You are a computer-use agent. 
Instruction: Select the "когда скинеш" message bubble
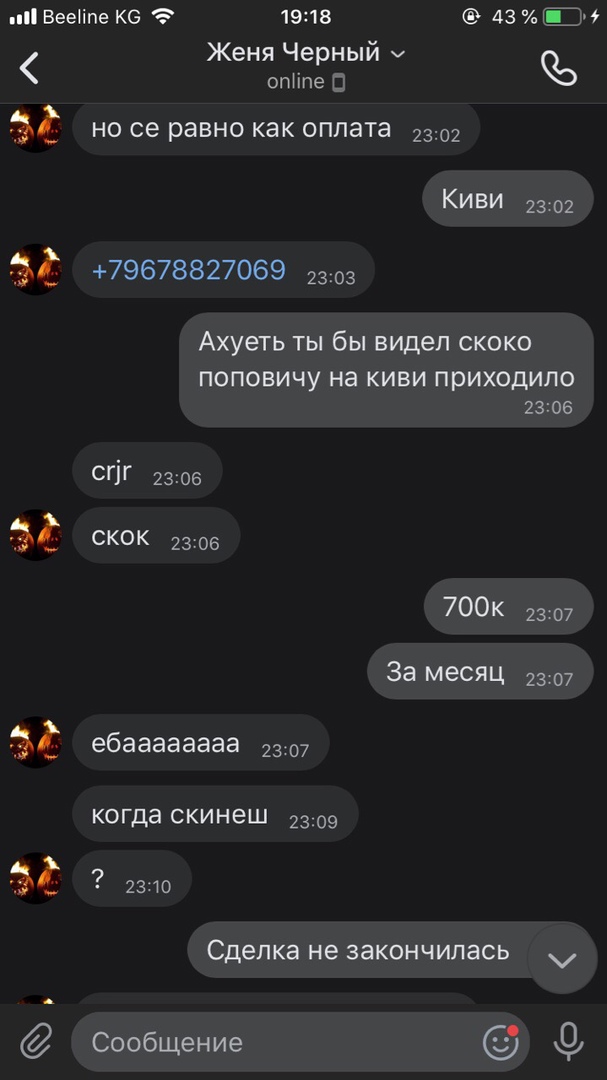click(215, 814)
